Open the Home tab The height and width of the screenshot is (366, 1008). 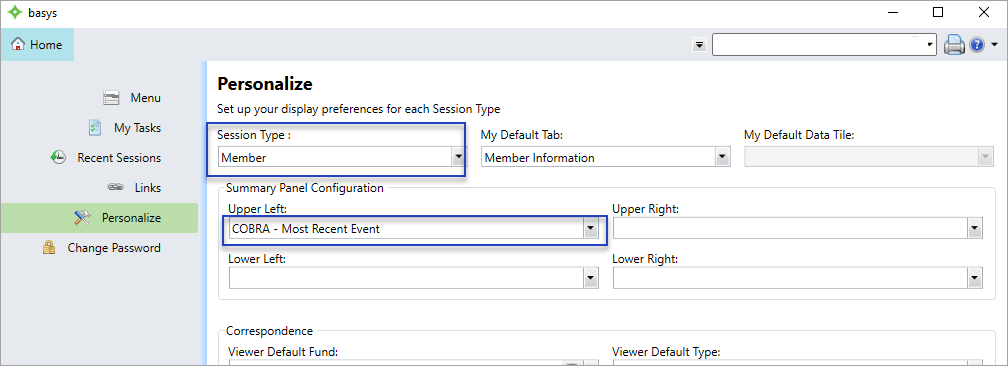tap(37, 44)
